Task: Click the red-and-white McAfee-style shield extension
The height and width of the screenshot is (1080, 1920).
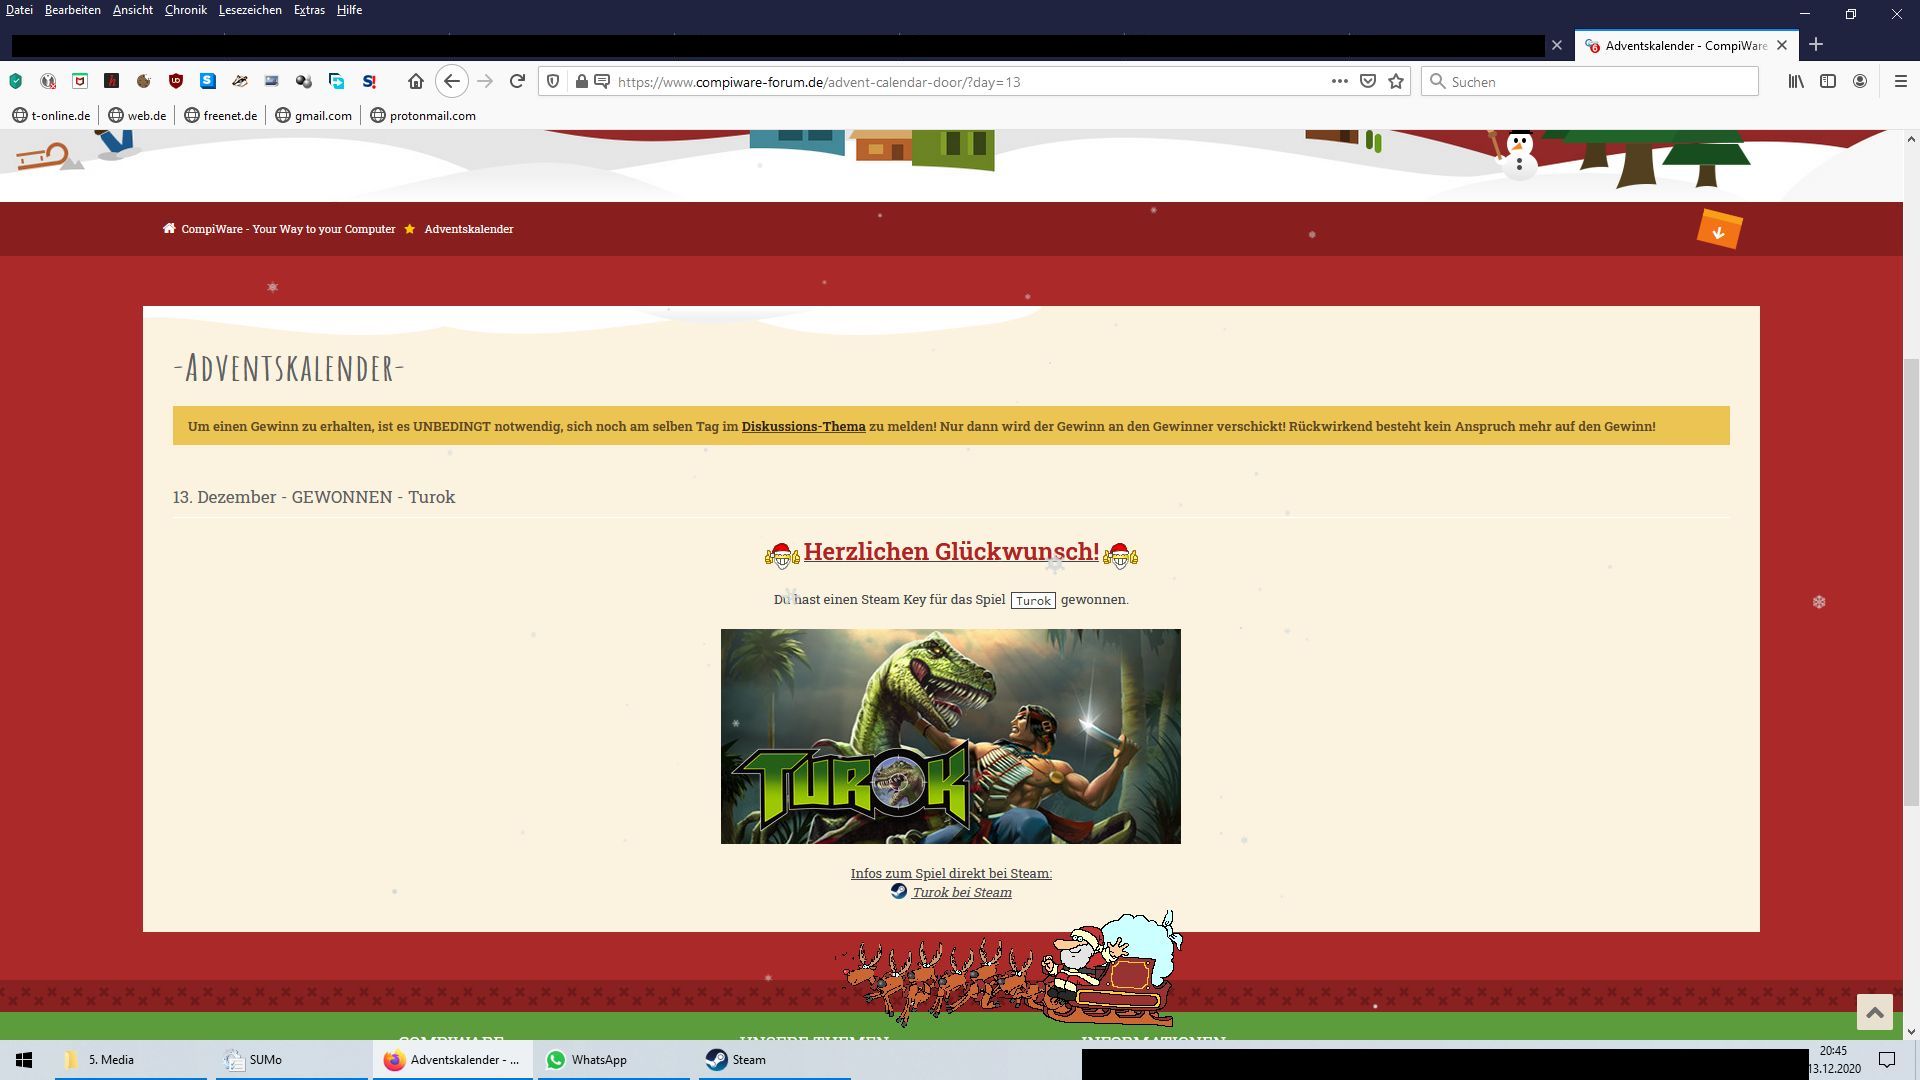Action: pos(80,81)
